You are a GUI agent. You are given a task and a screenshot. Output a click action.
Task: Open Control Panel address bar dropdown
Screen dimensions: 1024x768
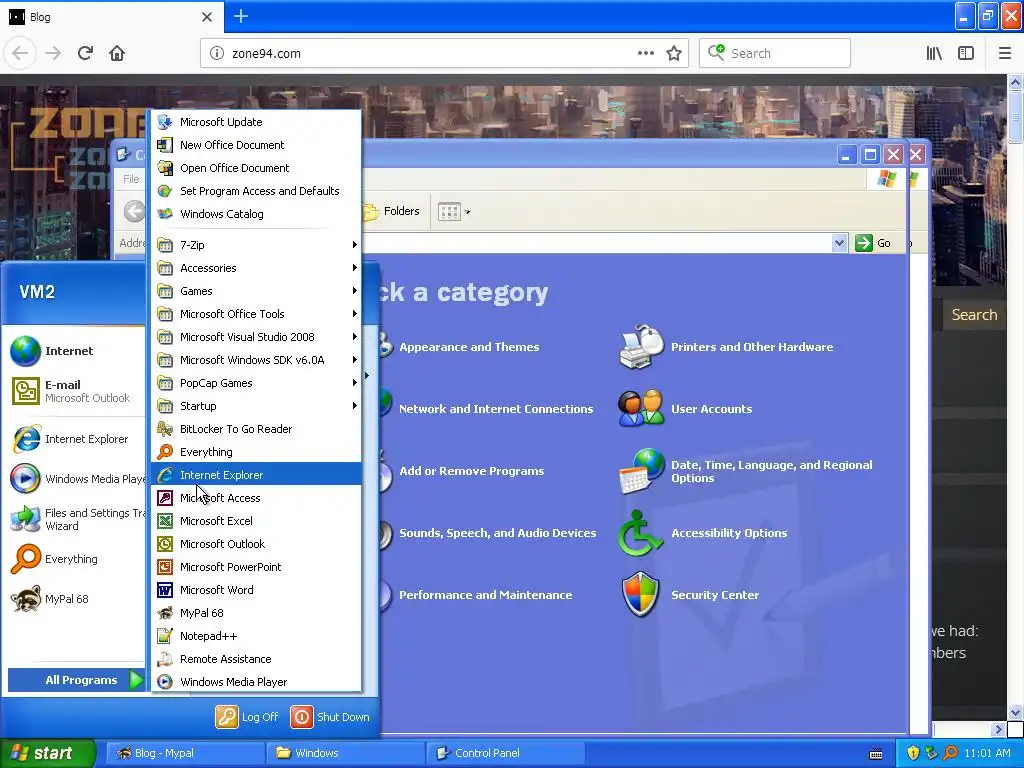click(x=839, y=243)
